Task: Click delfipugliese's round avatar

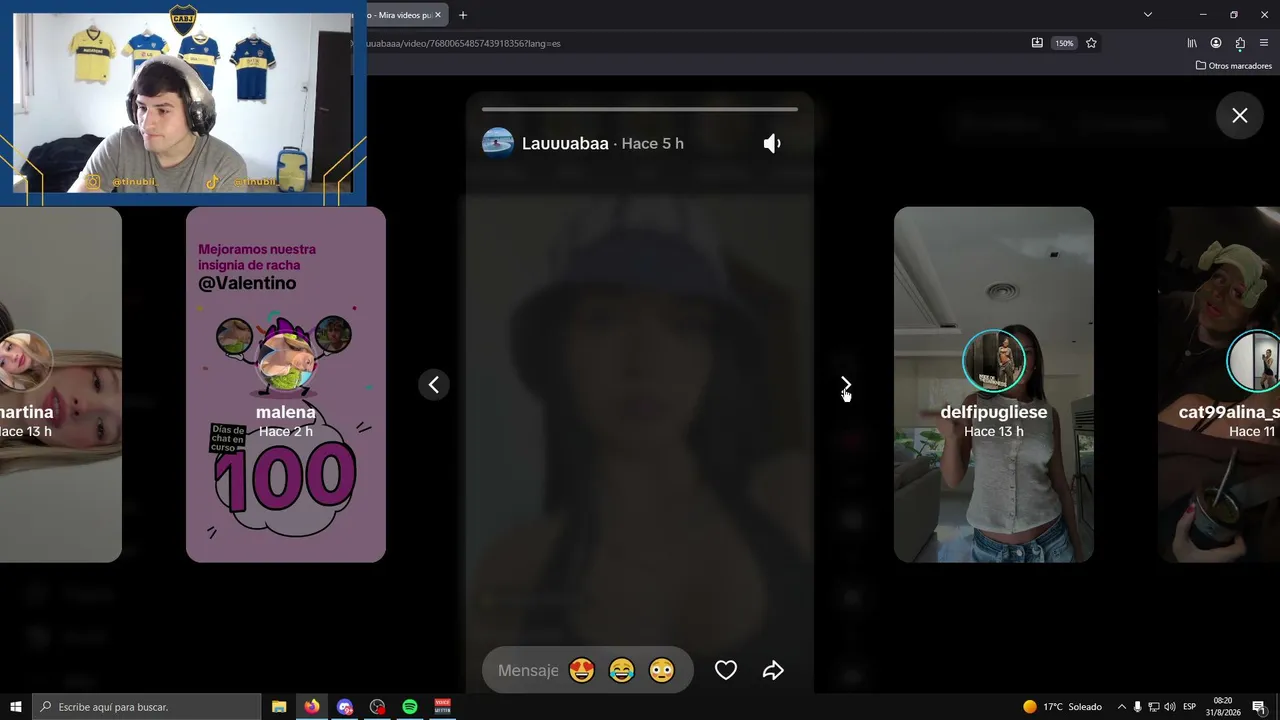Action: [994, 361]
